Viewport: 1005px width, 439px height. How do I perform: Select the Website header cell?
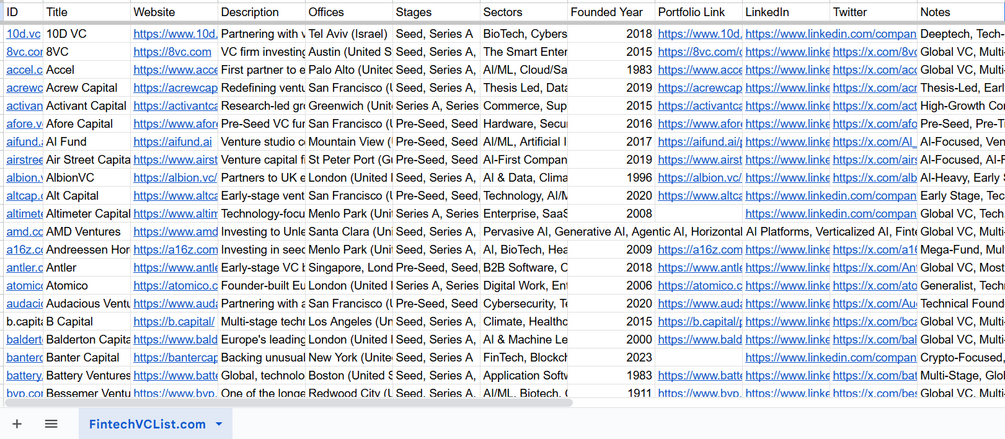click(x=174, y=12)
